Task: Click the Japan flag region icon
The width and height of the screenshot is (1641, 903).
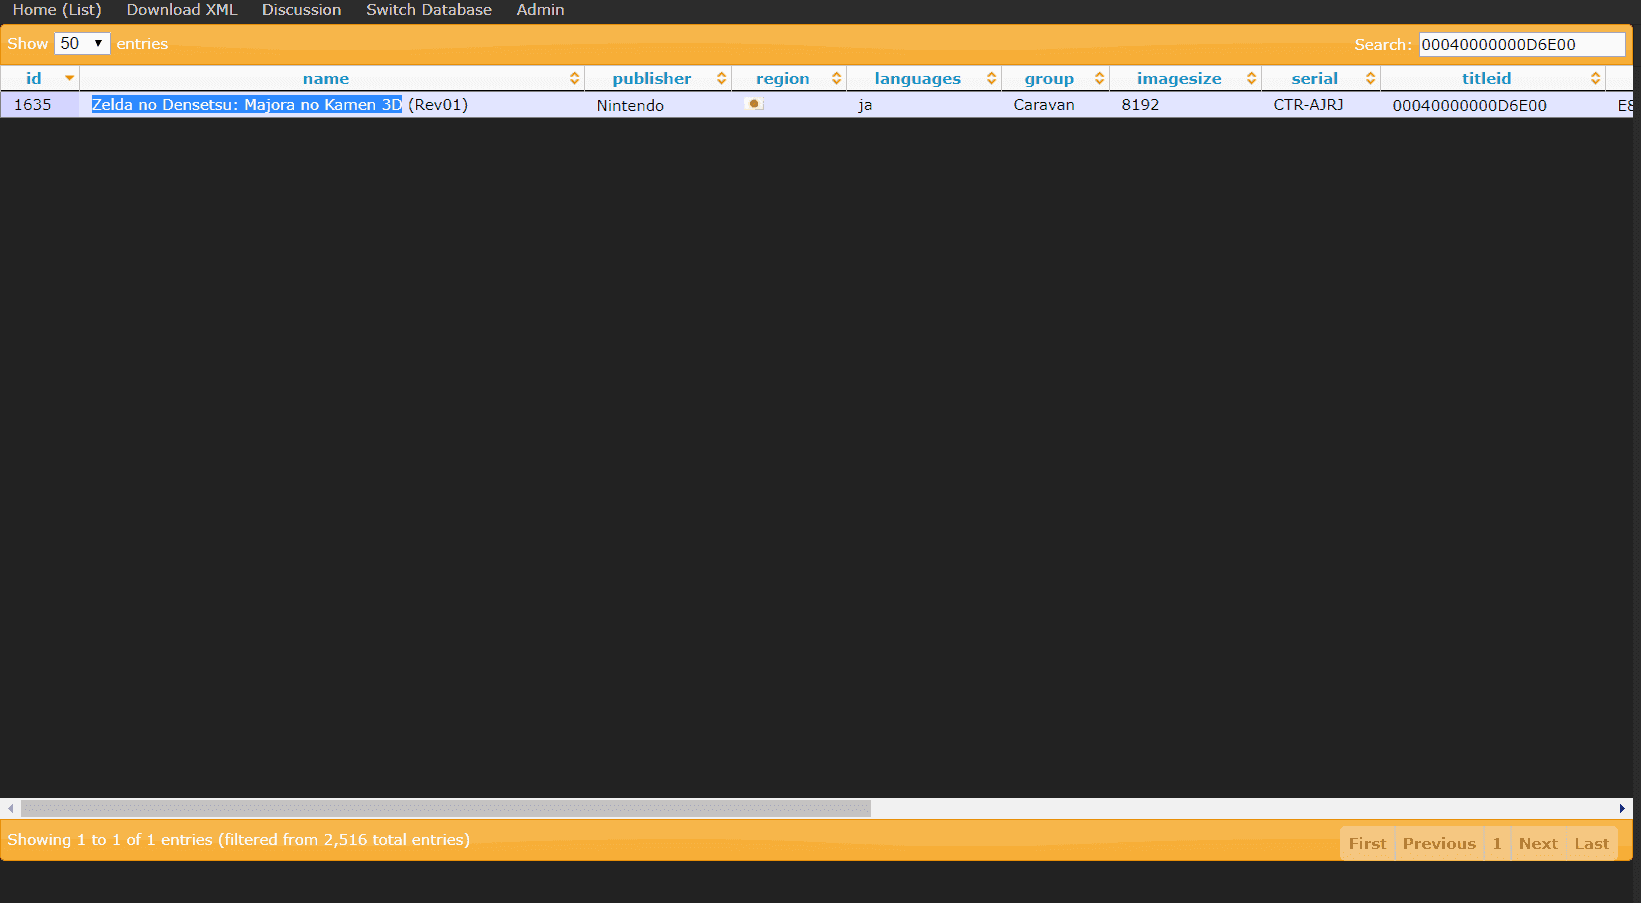Action: (755, 104)
